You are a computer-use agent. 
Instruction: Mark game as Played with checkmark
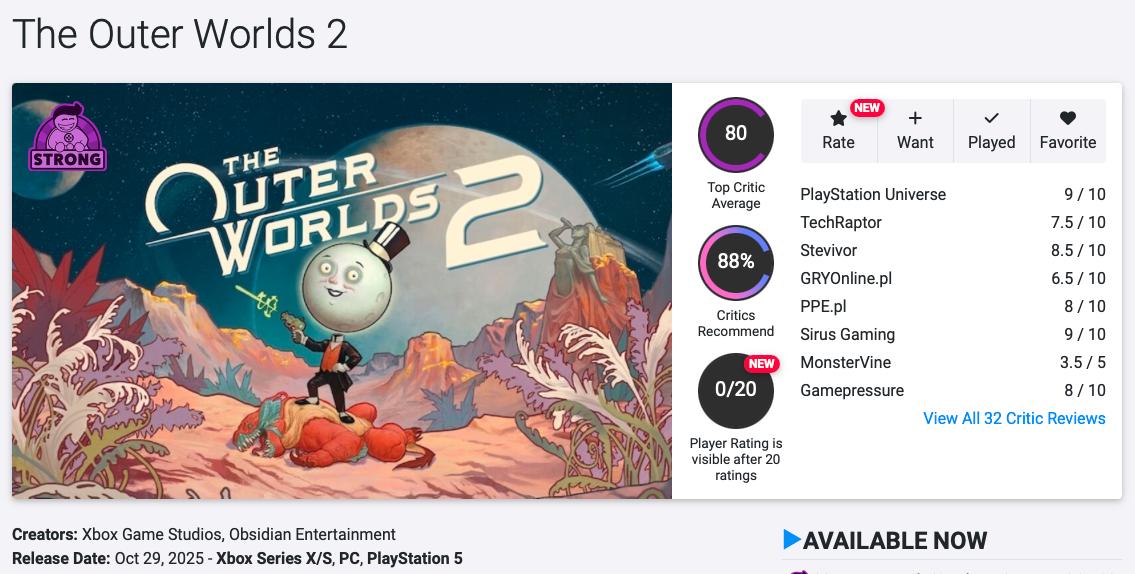point(991,118)
